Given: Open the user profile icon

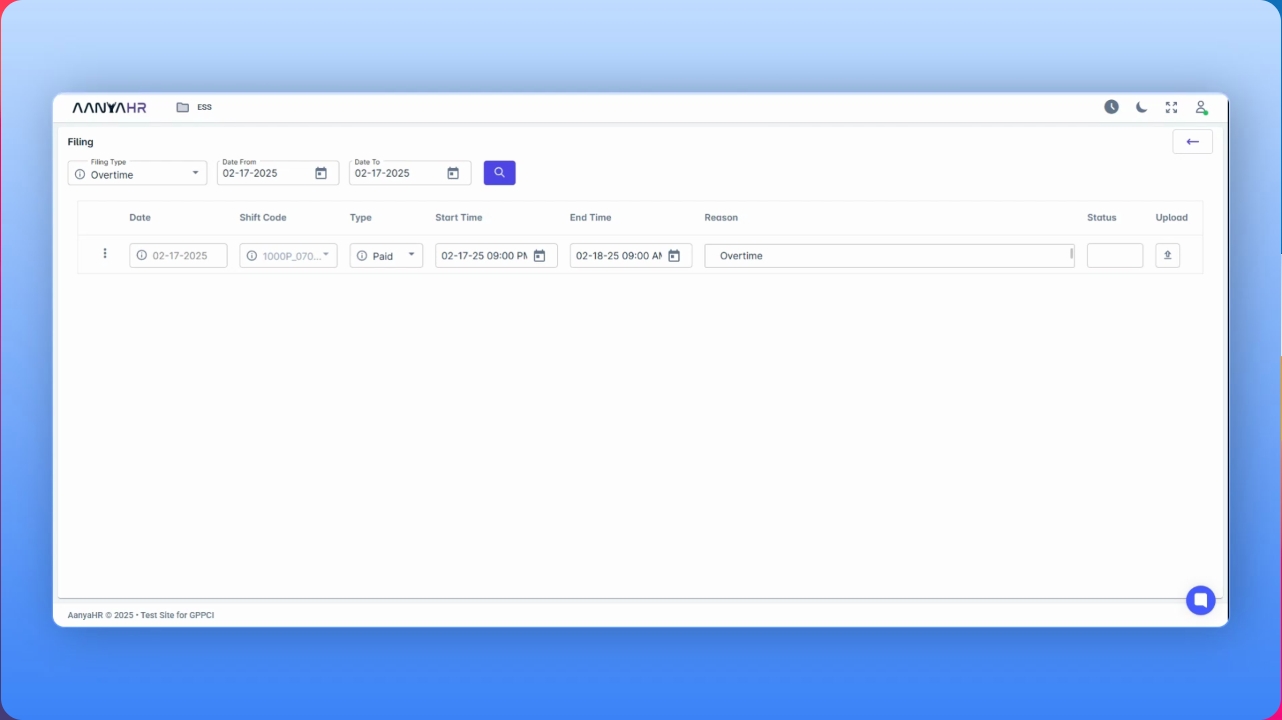Looking at the screenshot, I should click(x=1202, y=107).
